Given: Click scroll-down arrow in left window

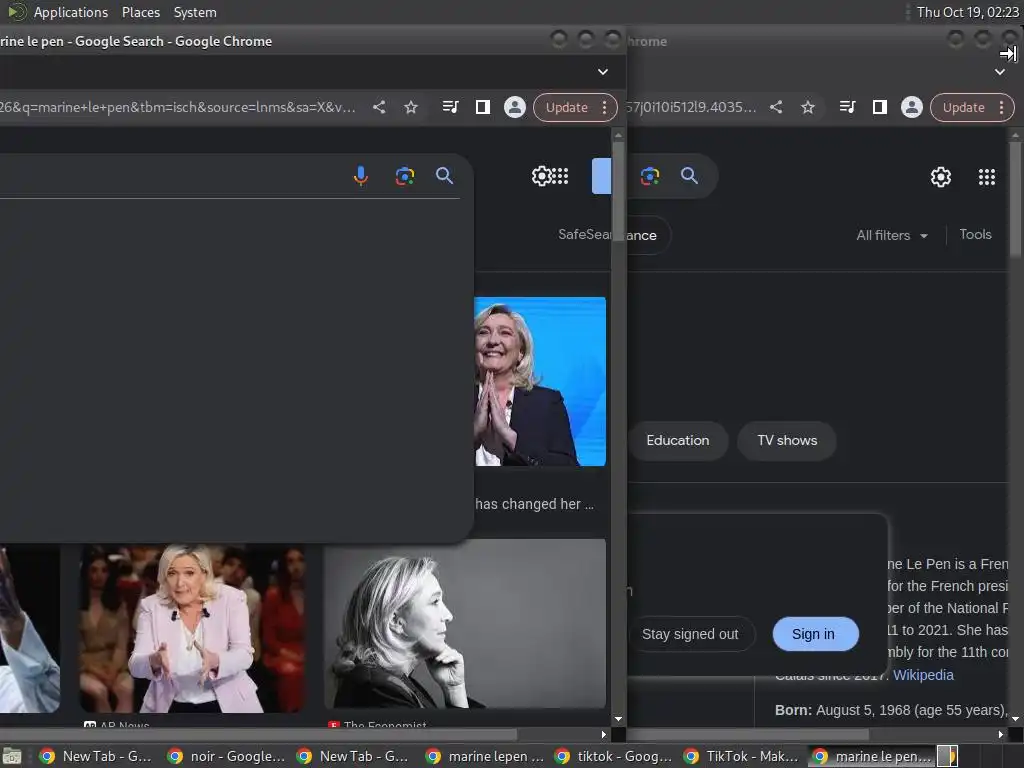Looking at the screenshot, I should point(618,719).
